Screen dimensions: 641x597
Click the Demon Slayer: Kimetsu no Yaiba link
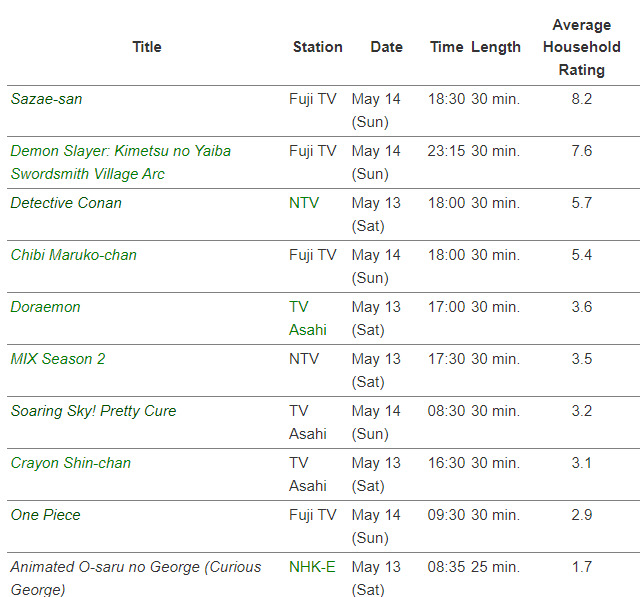pyautogui.click(x=120, y=151)
